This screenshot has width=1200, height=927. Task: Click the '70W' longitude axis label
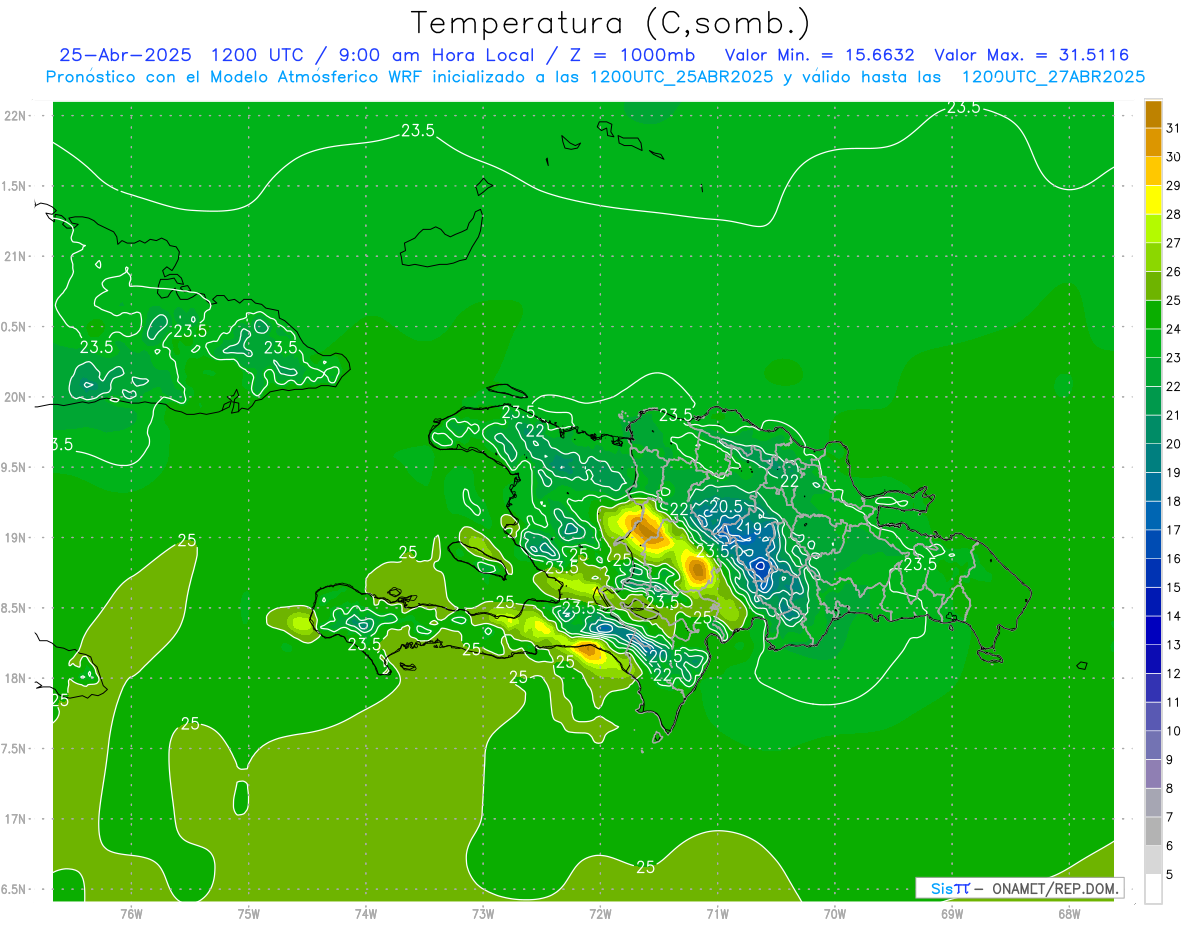pos(835,913)
